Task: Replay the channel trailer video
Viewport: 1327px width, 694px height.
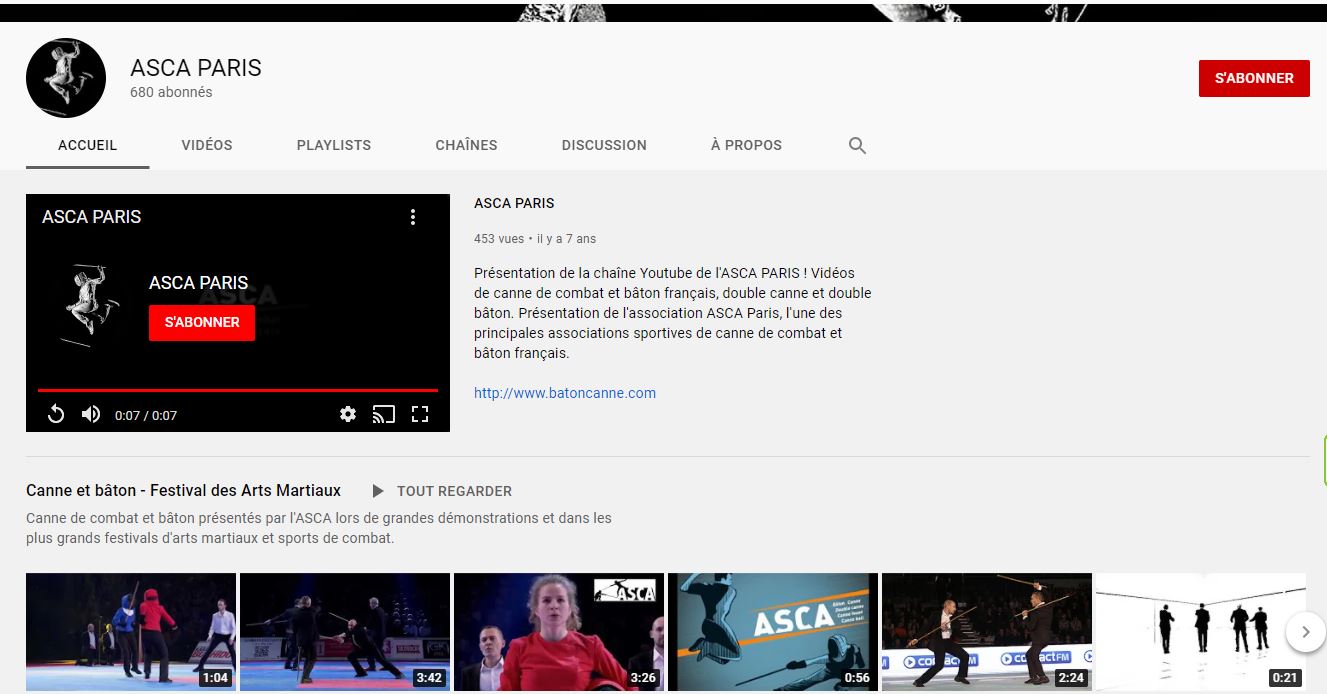Action: tap(56, 414)
